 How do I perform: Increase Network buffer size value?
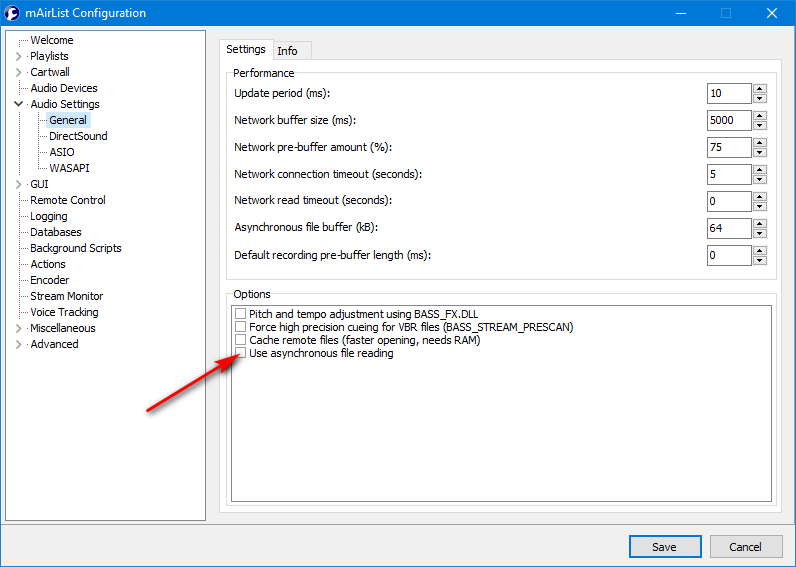pos(760,115)
